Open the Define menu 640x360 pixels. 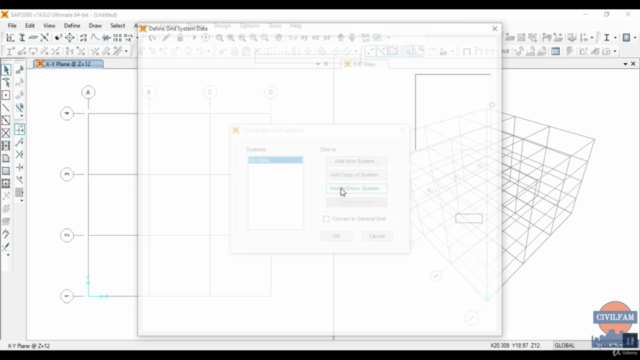tap(72, 26)
